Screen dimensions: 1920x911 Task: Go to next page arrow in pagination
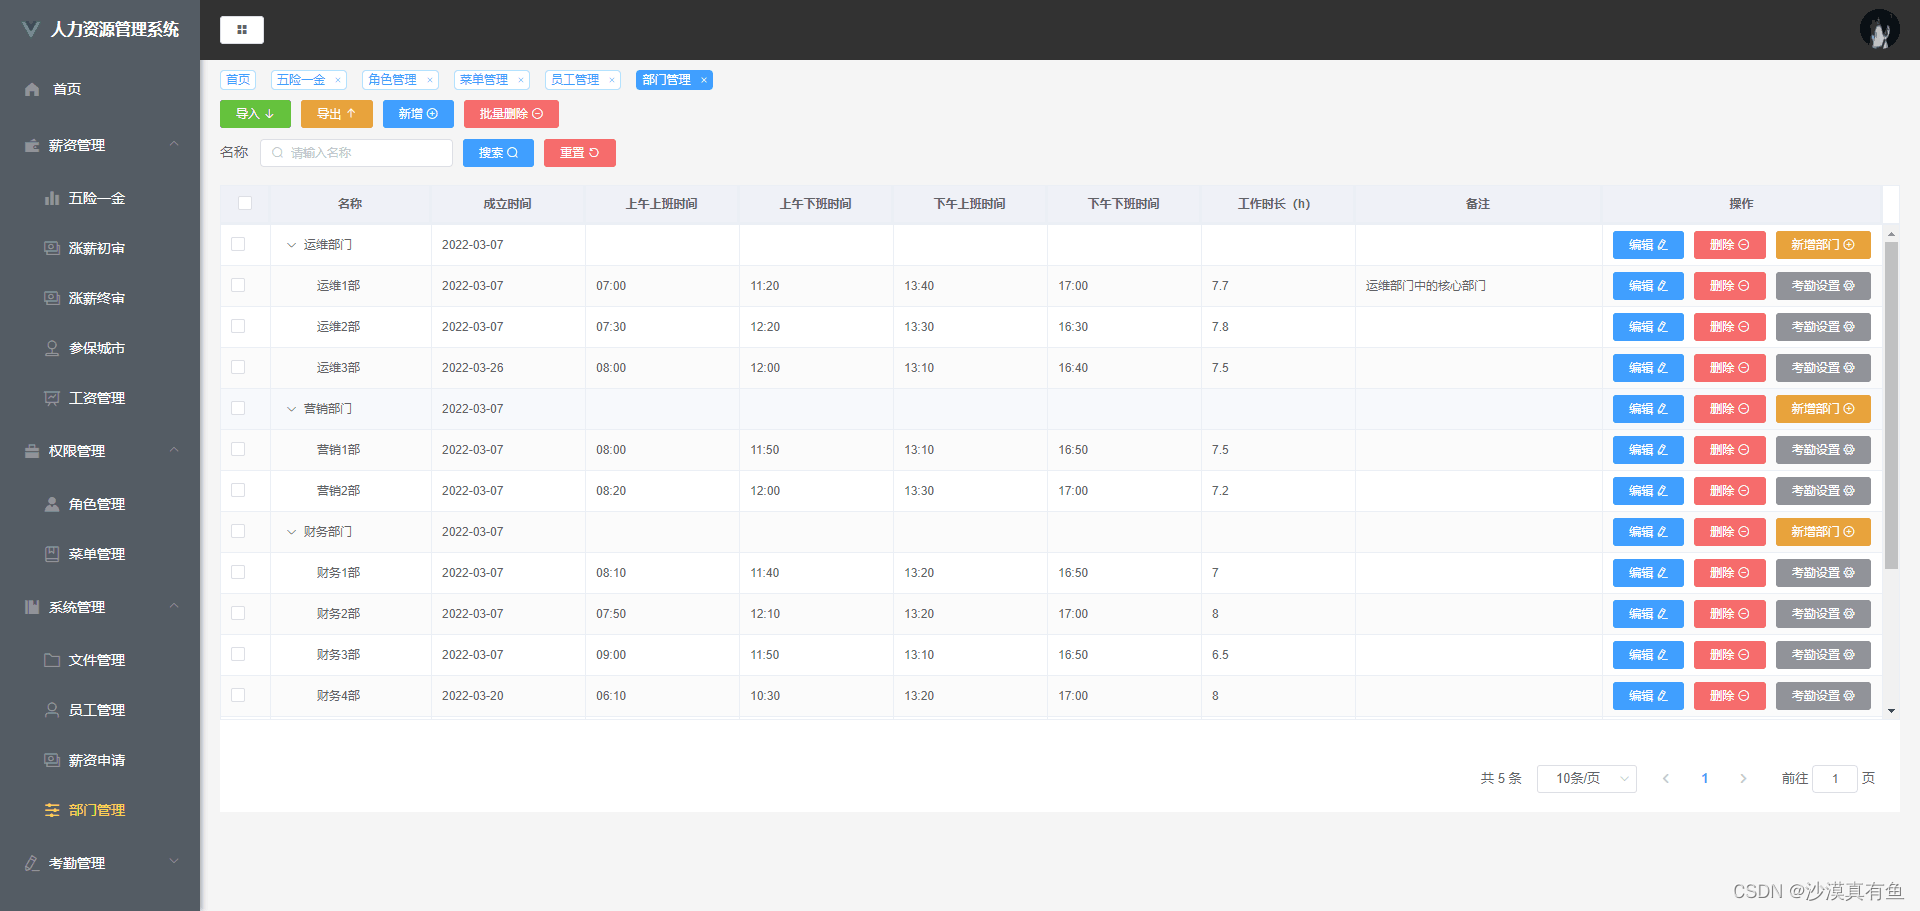click(1743, 779)
